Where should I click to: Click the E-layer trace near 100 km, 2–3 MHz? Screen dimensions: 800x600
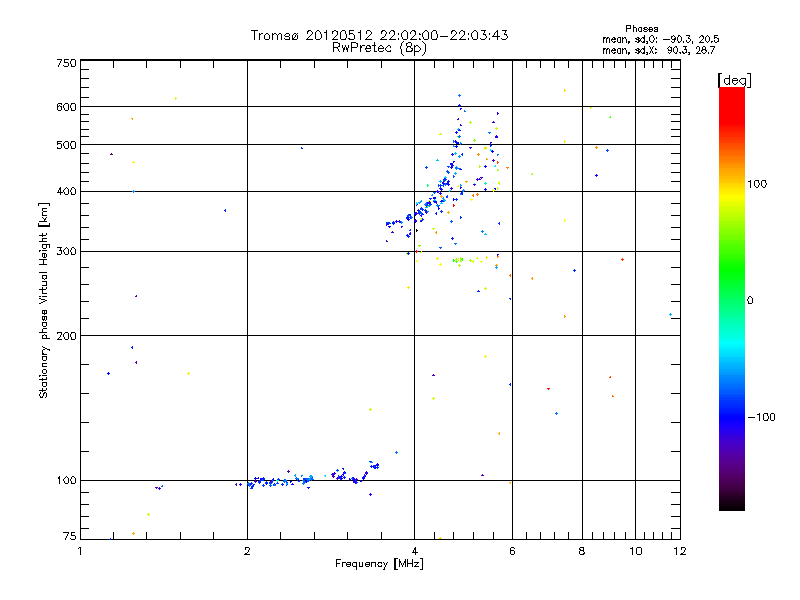[281, 481]
